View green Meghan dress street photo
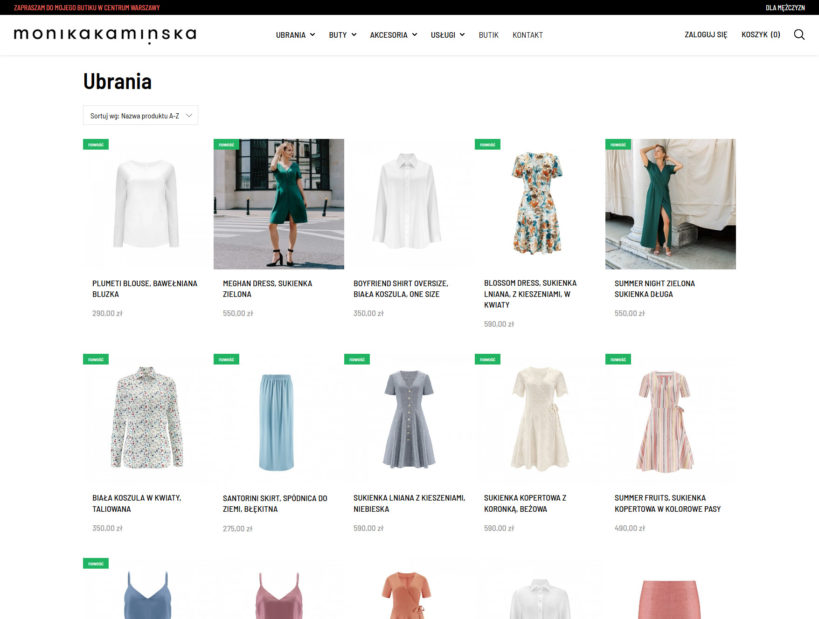The height and width of the screenshot is (619, 819). (279, 204)
